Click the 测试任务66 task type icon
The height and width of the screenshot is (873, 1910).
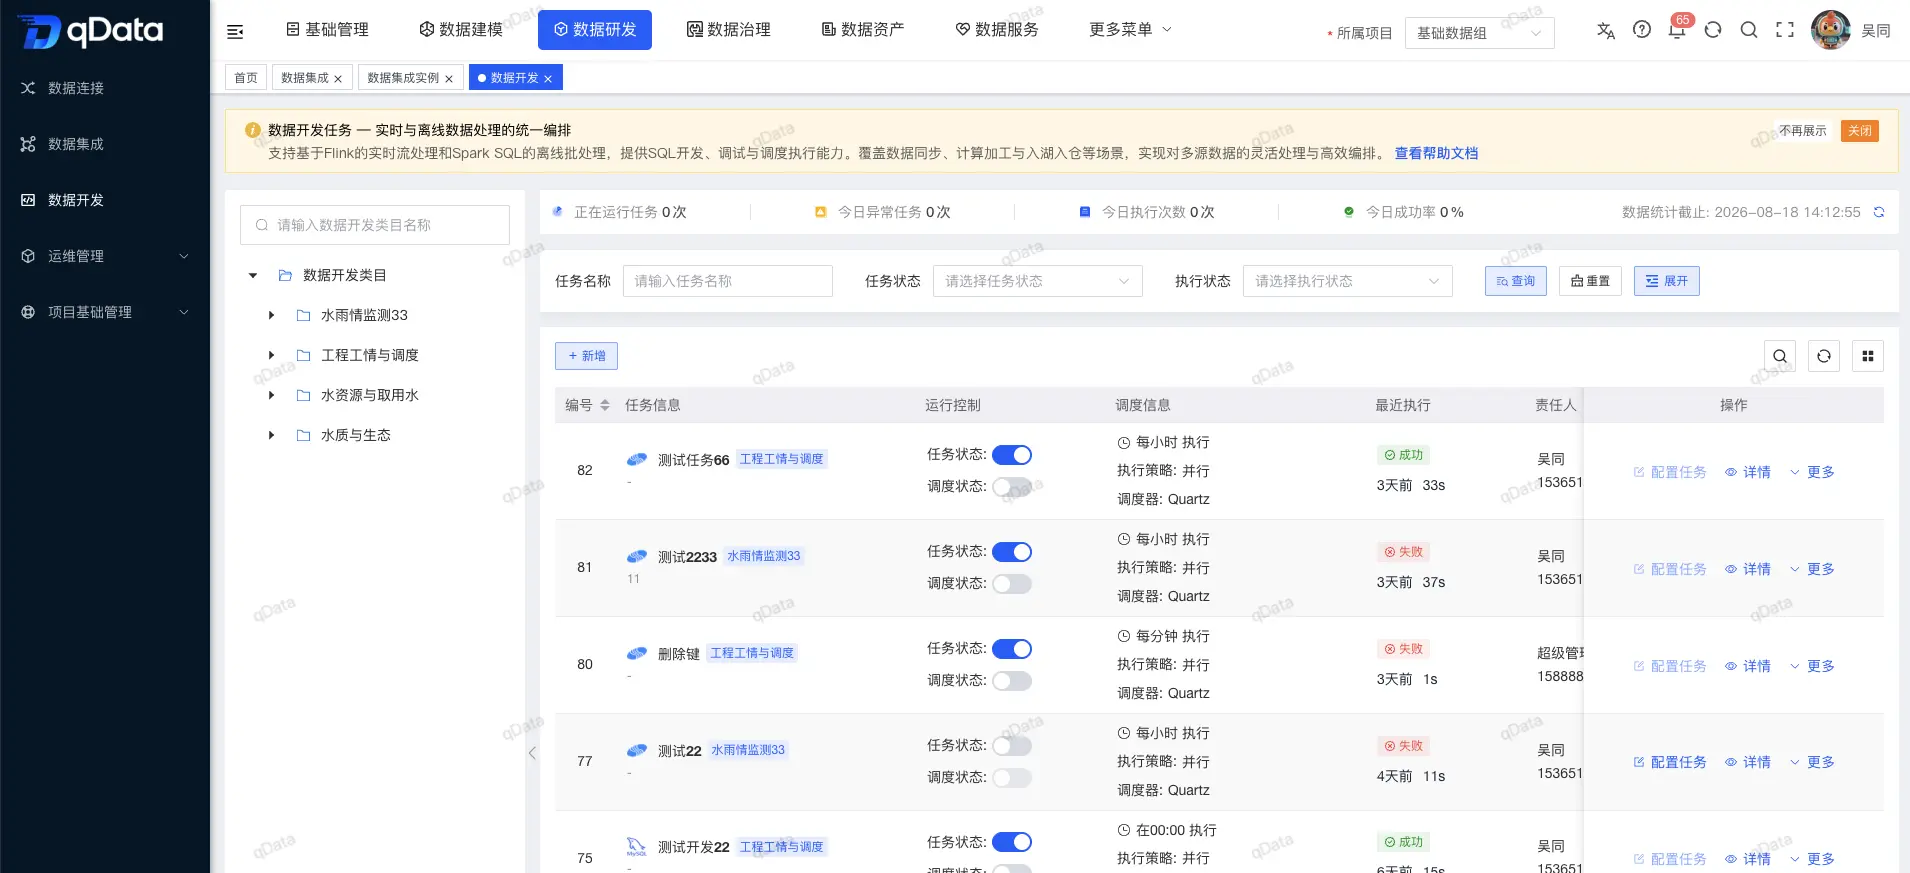[x=637, y=460]
